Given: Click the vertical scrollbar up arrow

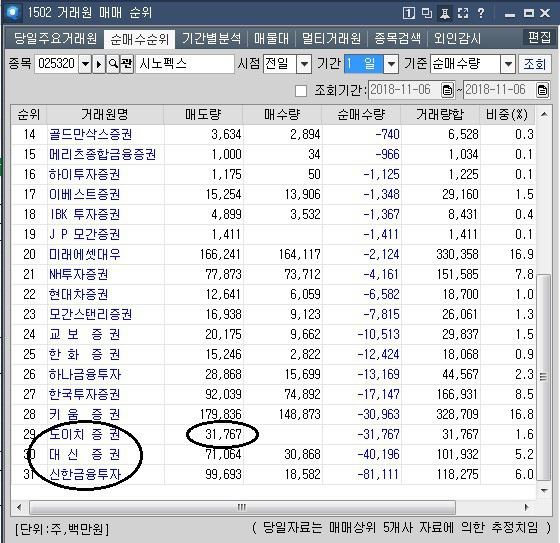Looking at the screenshot, I should (x=544, y=114).
